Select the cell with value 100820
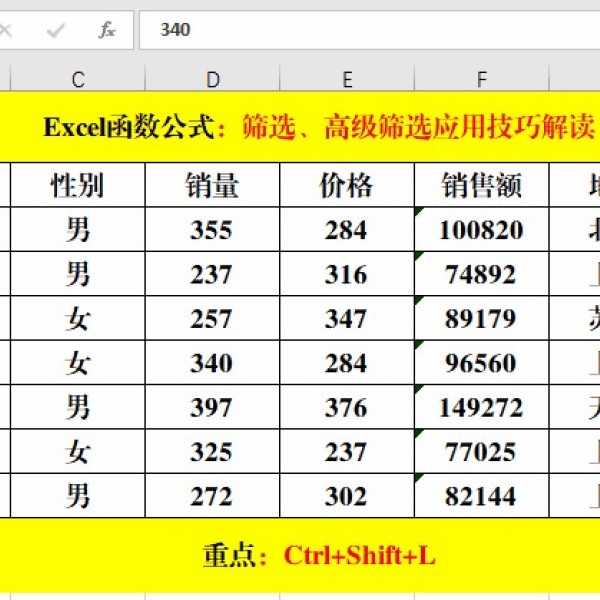The image size is (600, 600). (482, 230)
